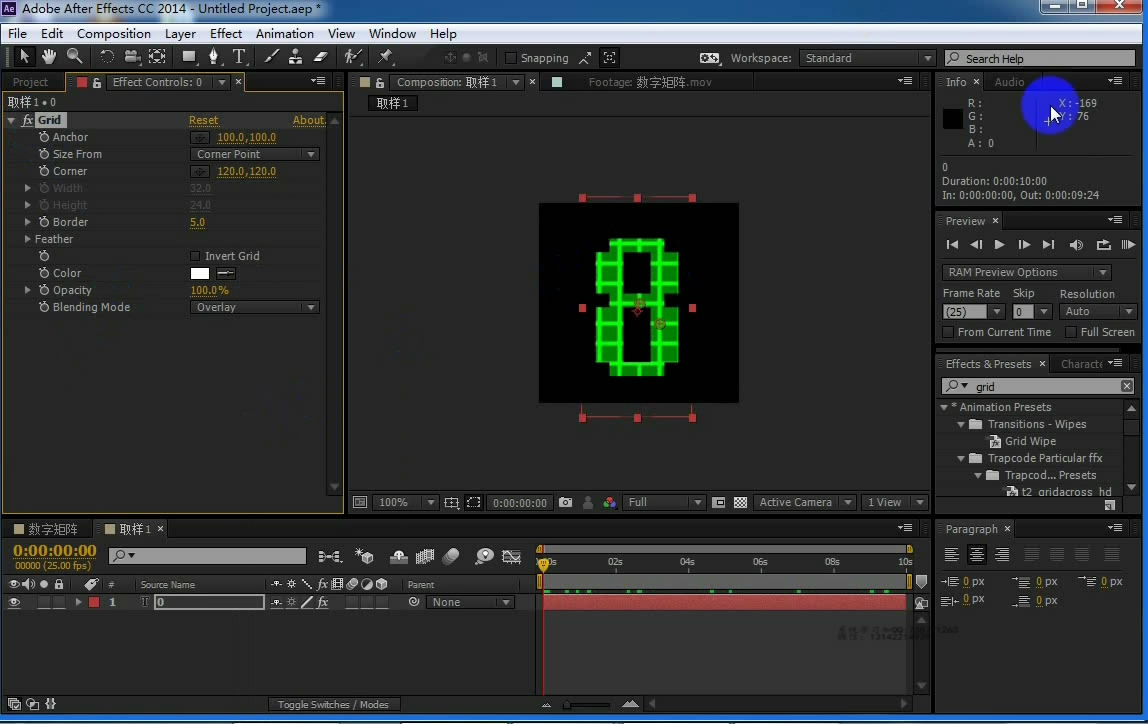Select the Horizontal Type tool
This screenshot has height=724, width=1148.
pos(239,56)
